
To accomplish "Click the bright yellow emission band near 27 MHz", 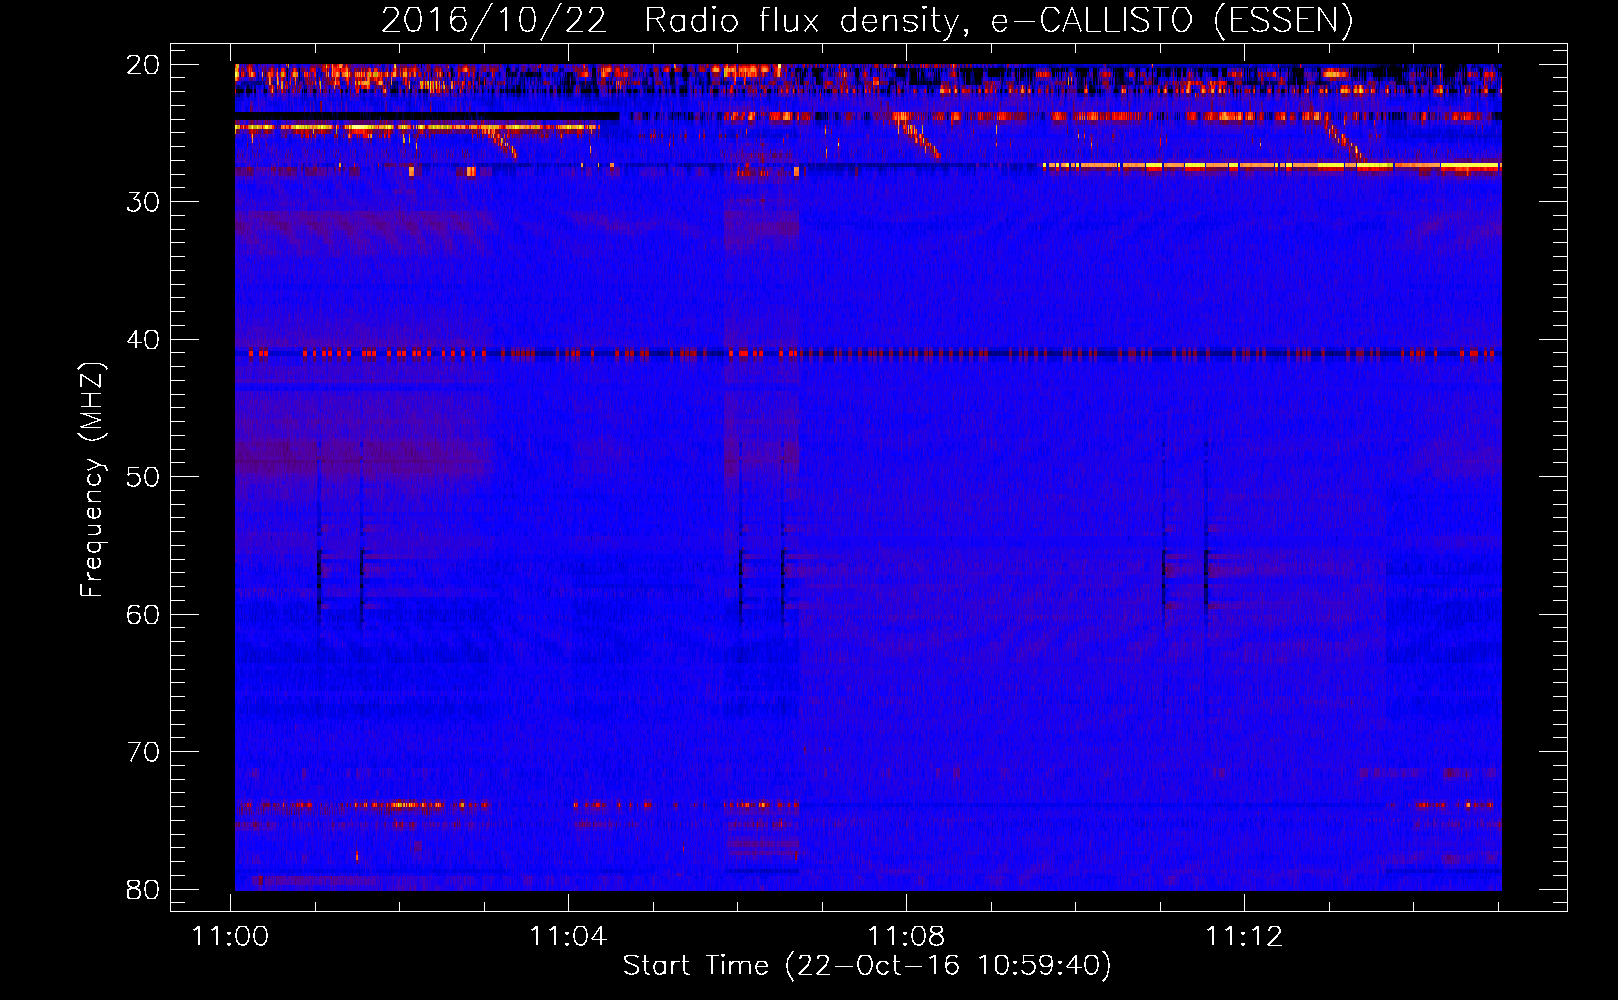I will coord(1272,166).
